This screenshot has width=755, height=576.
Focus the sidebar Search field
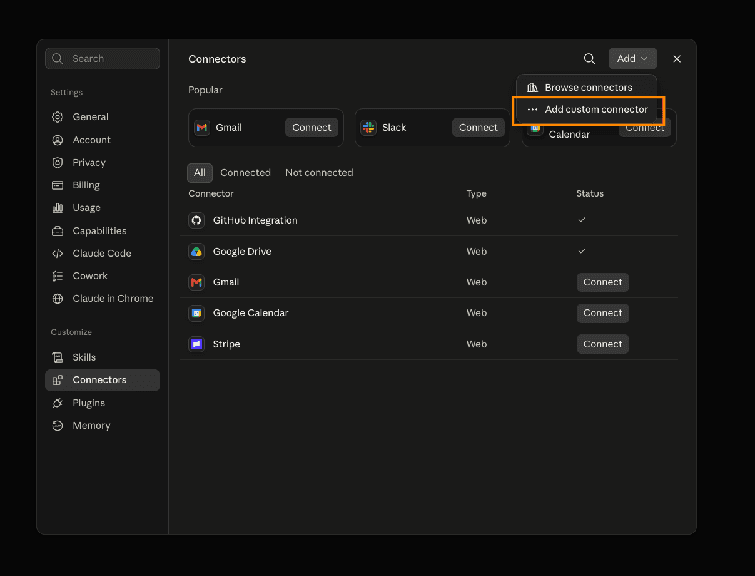[103, 58]
